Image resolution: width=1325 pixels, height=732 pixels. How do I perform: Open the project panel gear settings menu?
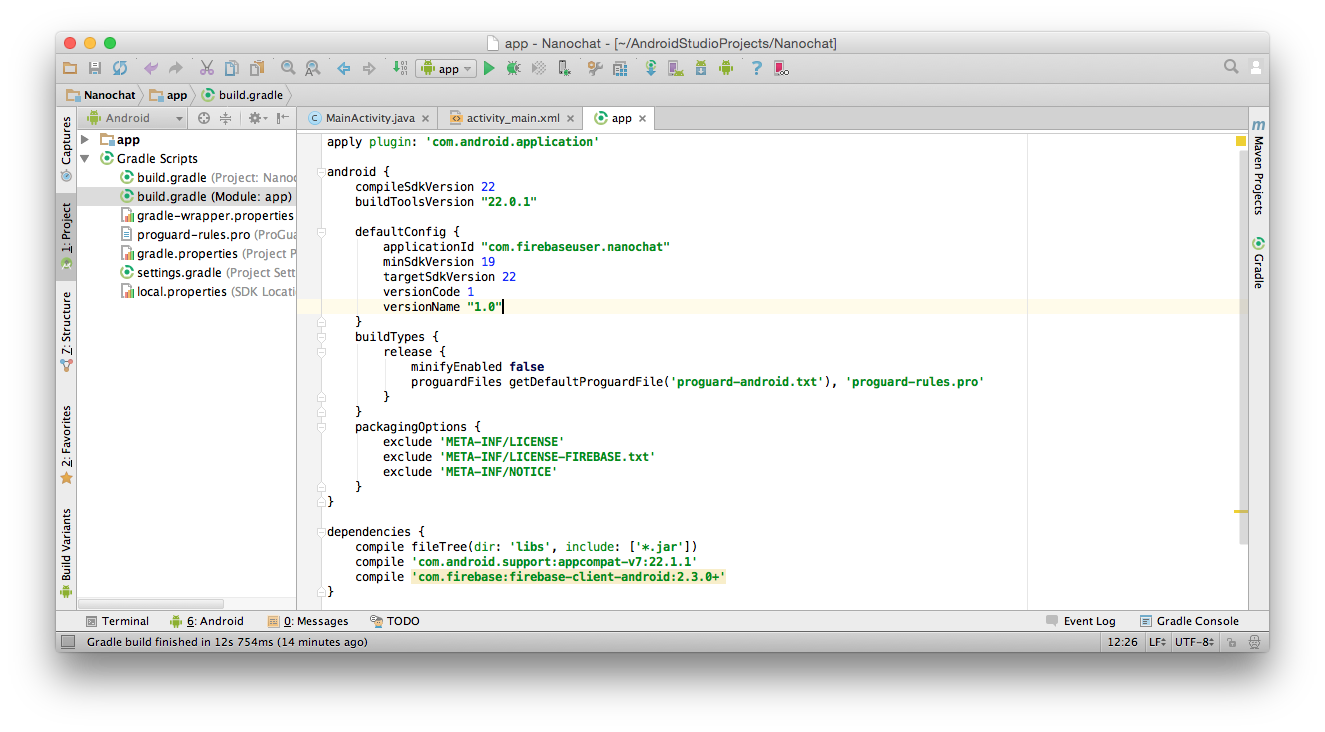(x=256, y=118)
